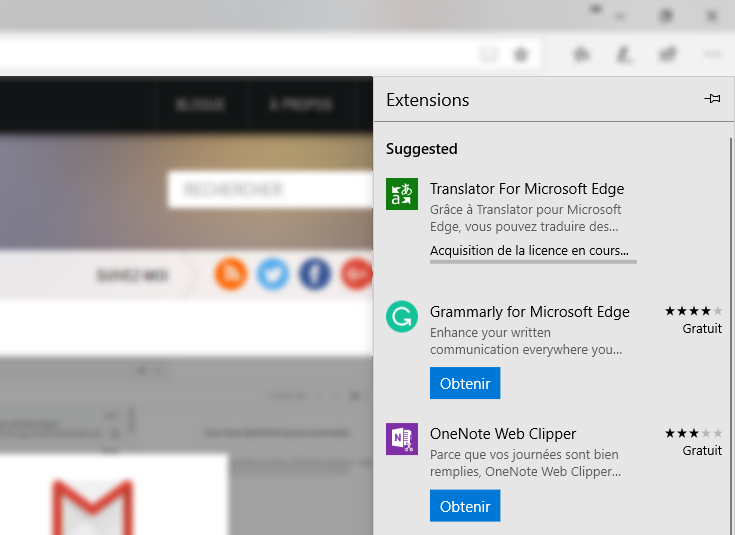Open OneNote Web Clipper title
Viewport: 735px width, 535px height.
[x=502, y=434]
